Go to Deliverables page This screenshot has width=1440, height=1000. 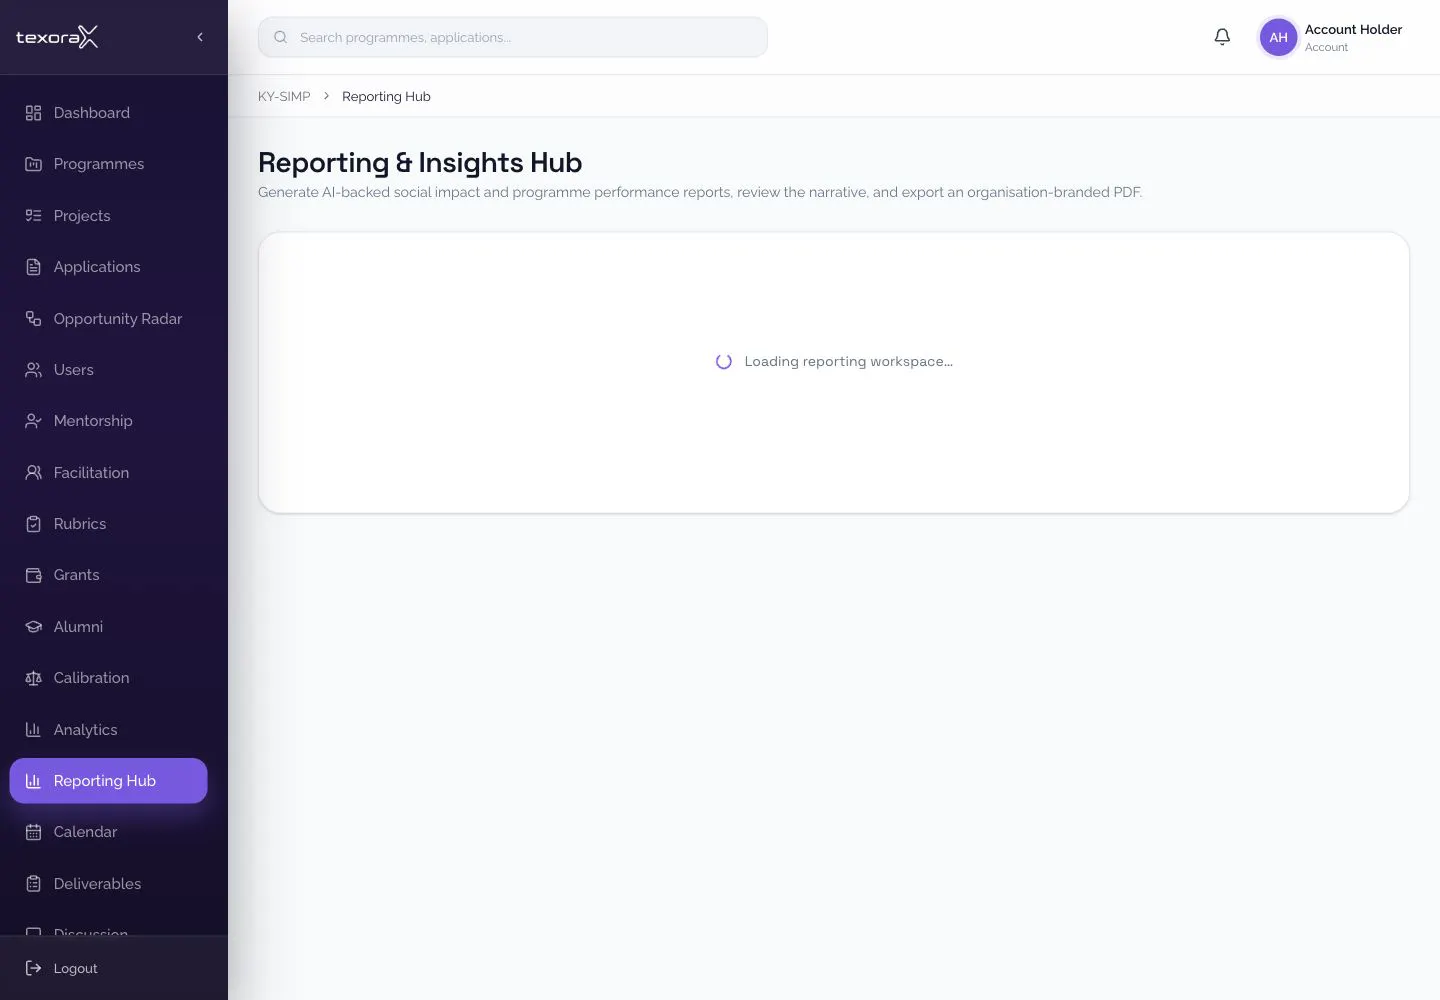[108, 884]
